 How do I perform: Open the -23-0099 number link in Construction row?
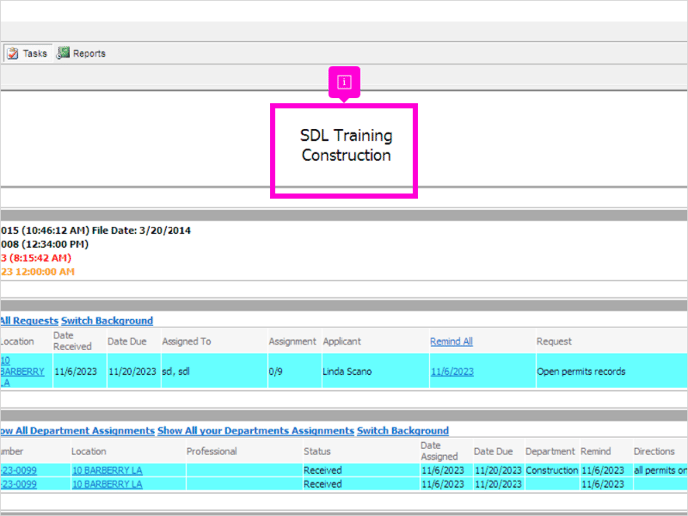pos(19,470)
